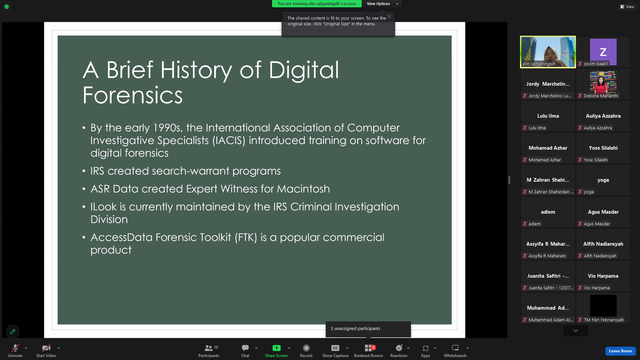Start recording with the Record button
The image size is (640, 360).
(x=306, y=350)
